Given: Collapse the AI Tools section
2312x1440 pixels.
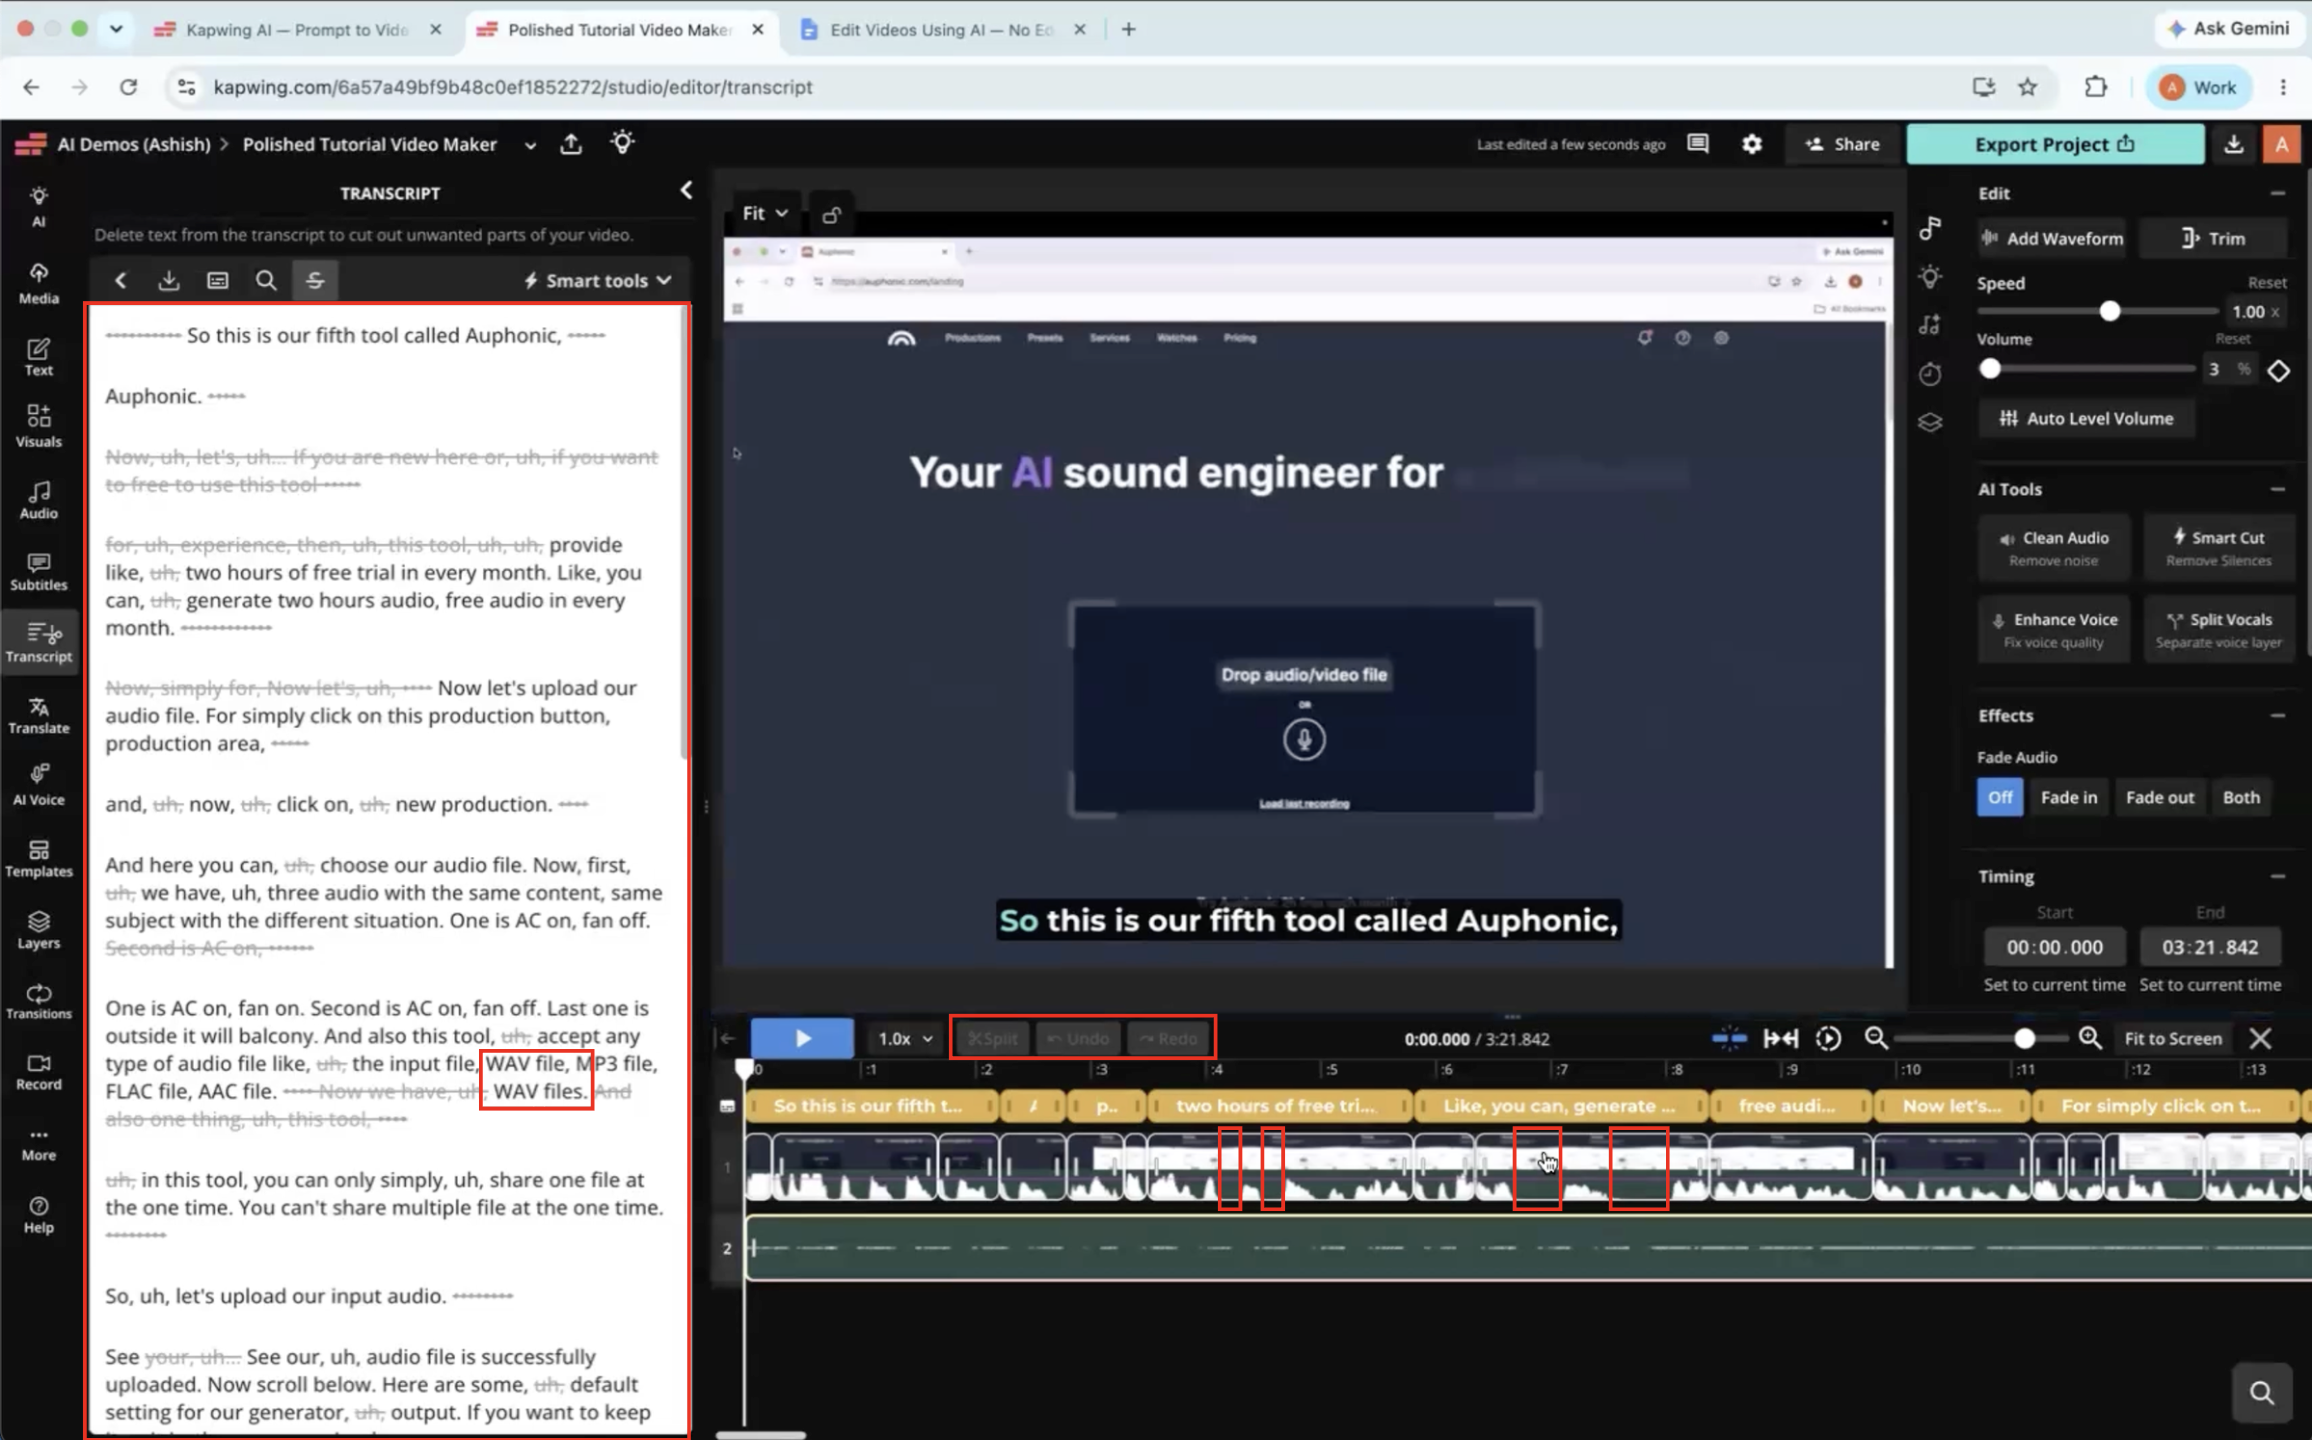Looking at the screenshot, I should click(2277, 489).
